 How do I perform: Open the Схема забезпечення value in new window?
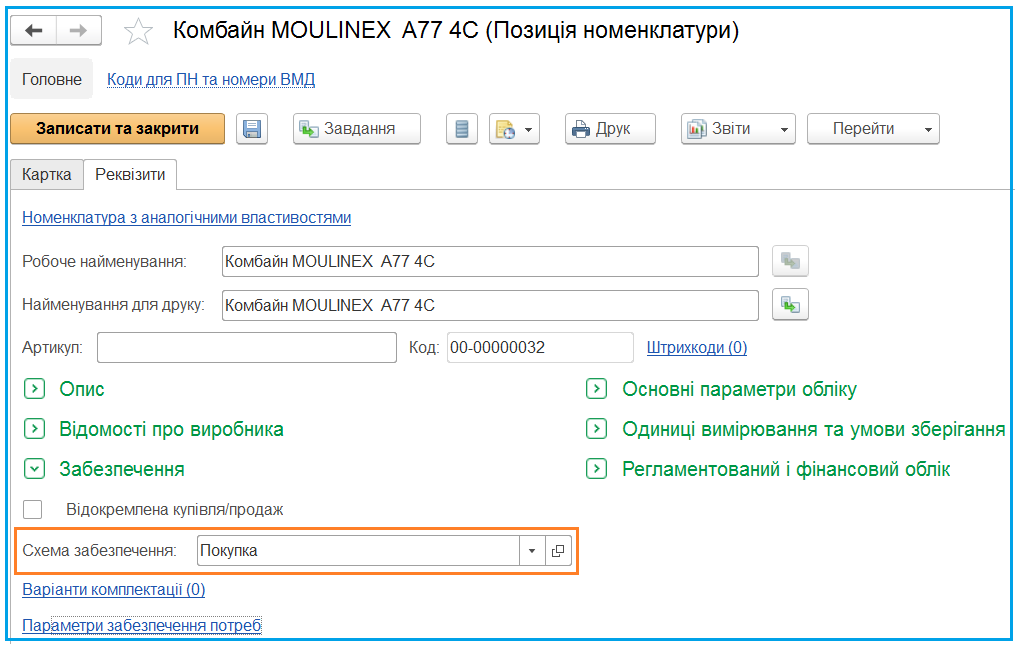coord(558,551)
